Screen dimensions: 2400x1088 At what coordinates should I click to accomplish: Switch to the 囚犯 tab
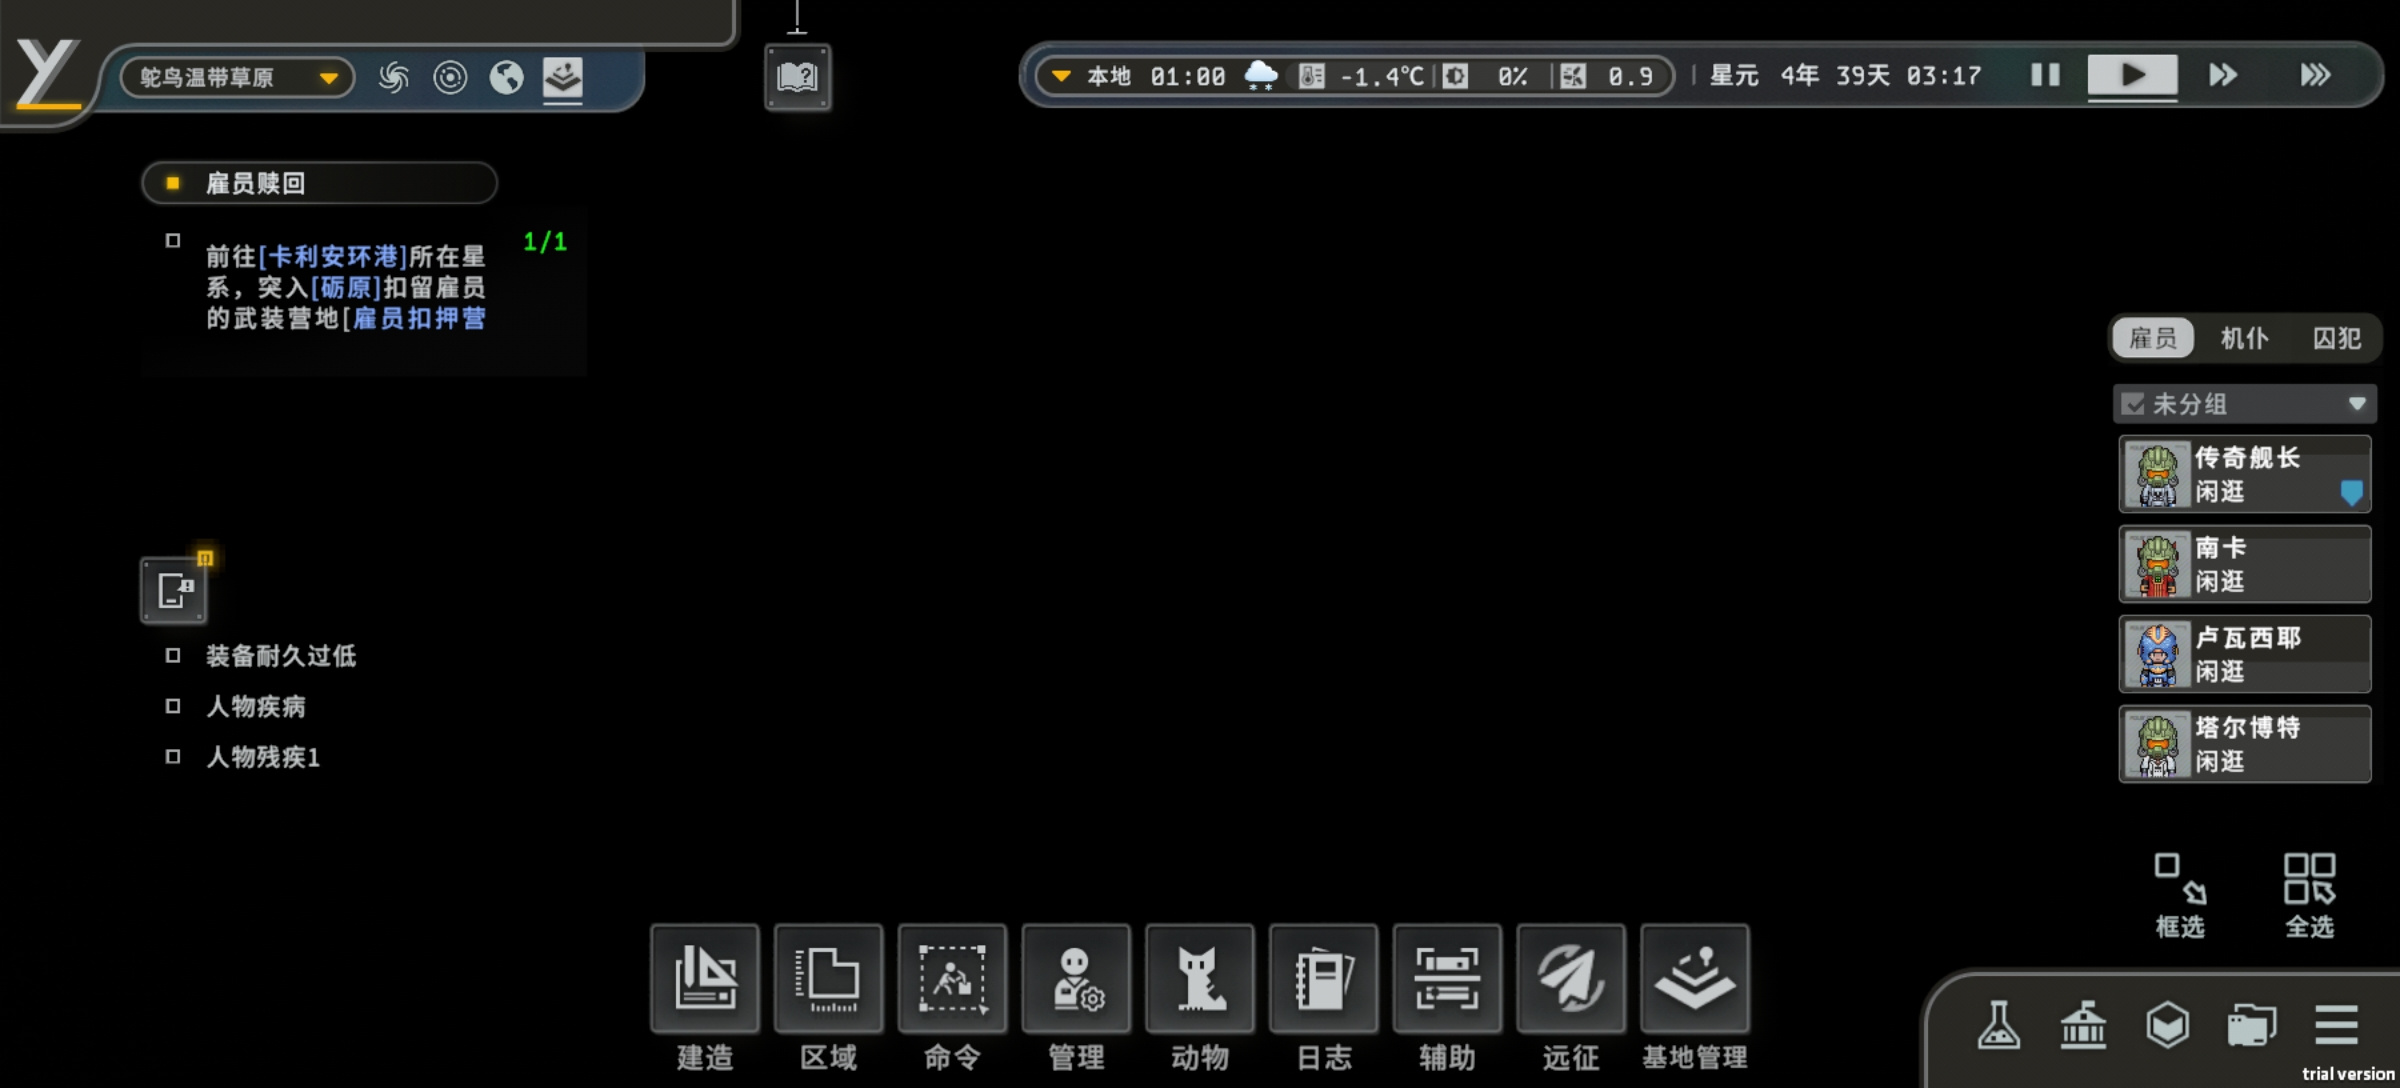point(2336,338)
